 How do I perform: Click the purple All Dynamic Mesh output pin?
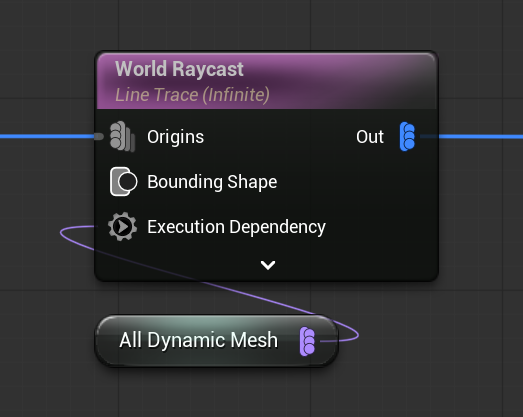308,341
